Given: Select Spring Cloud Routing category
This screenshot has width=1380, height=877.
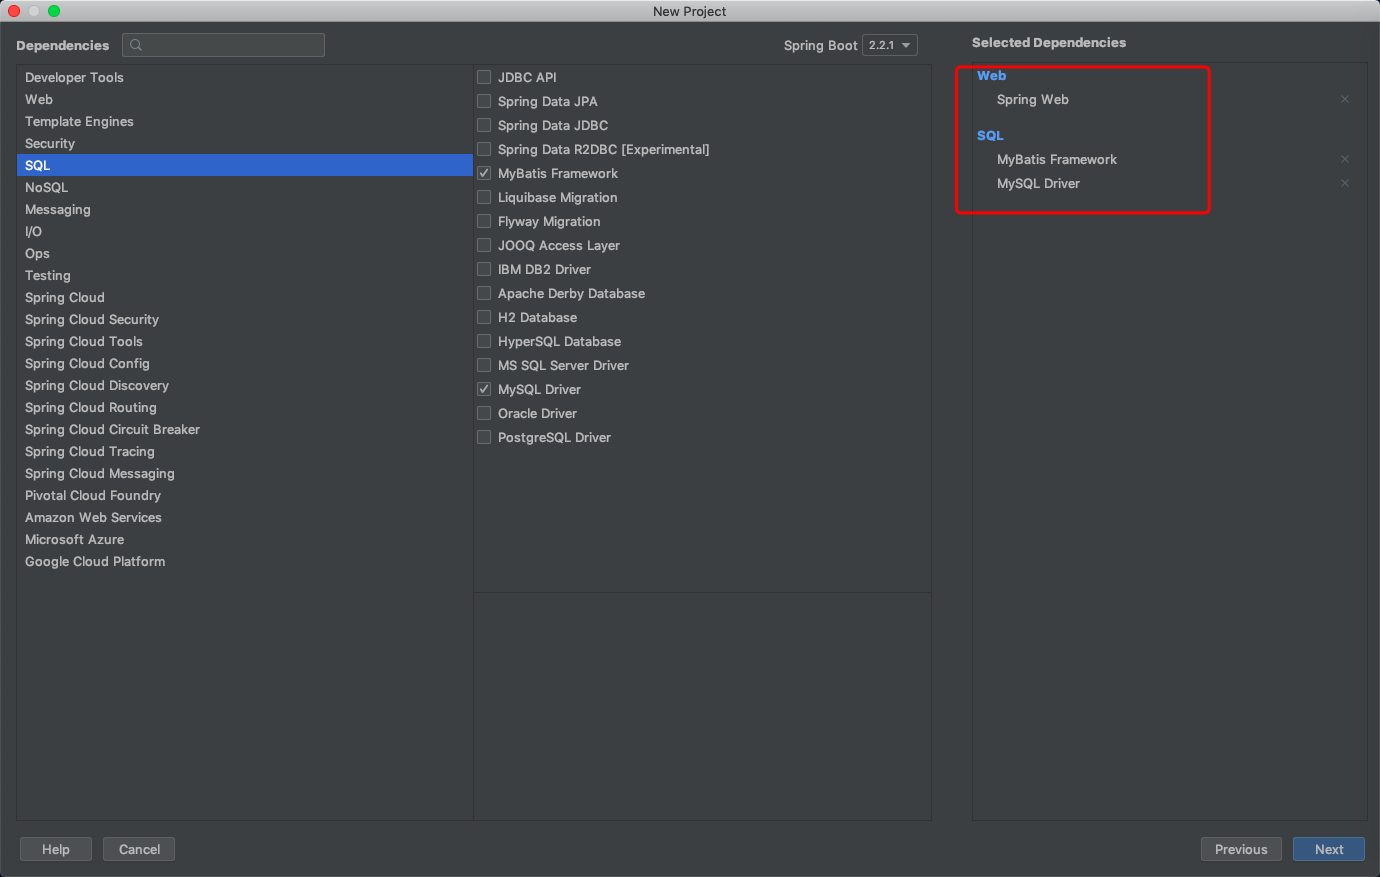Looking at the screenshot, I should (x=245, y=407).
